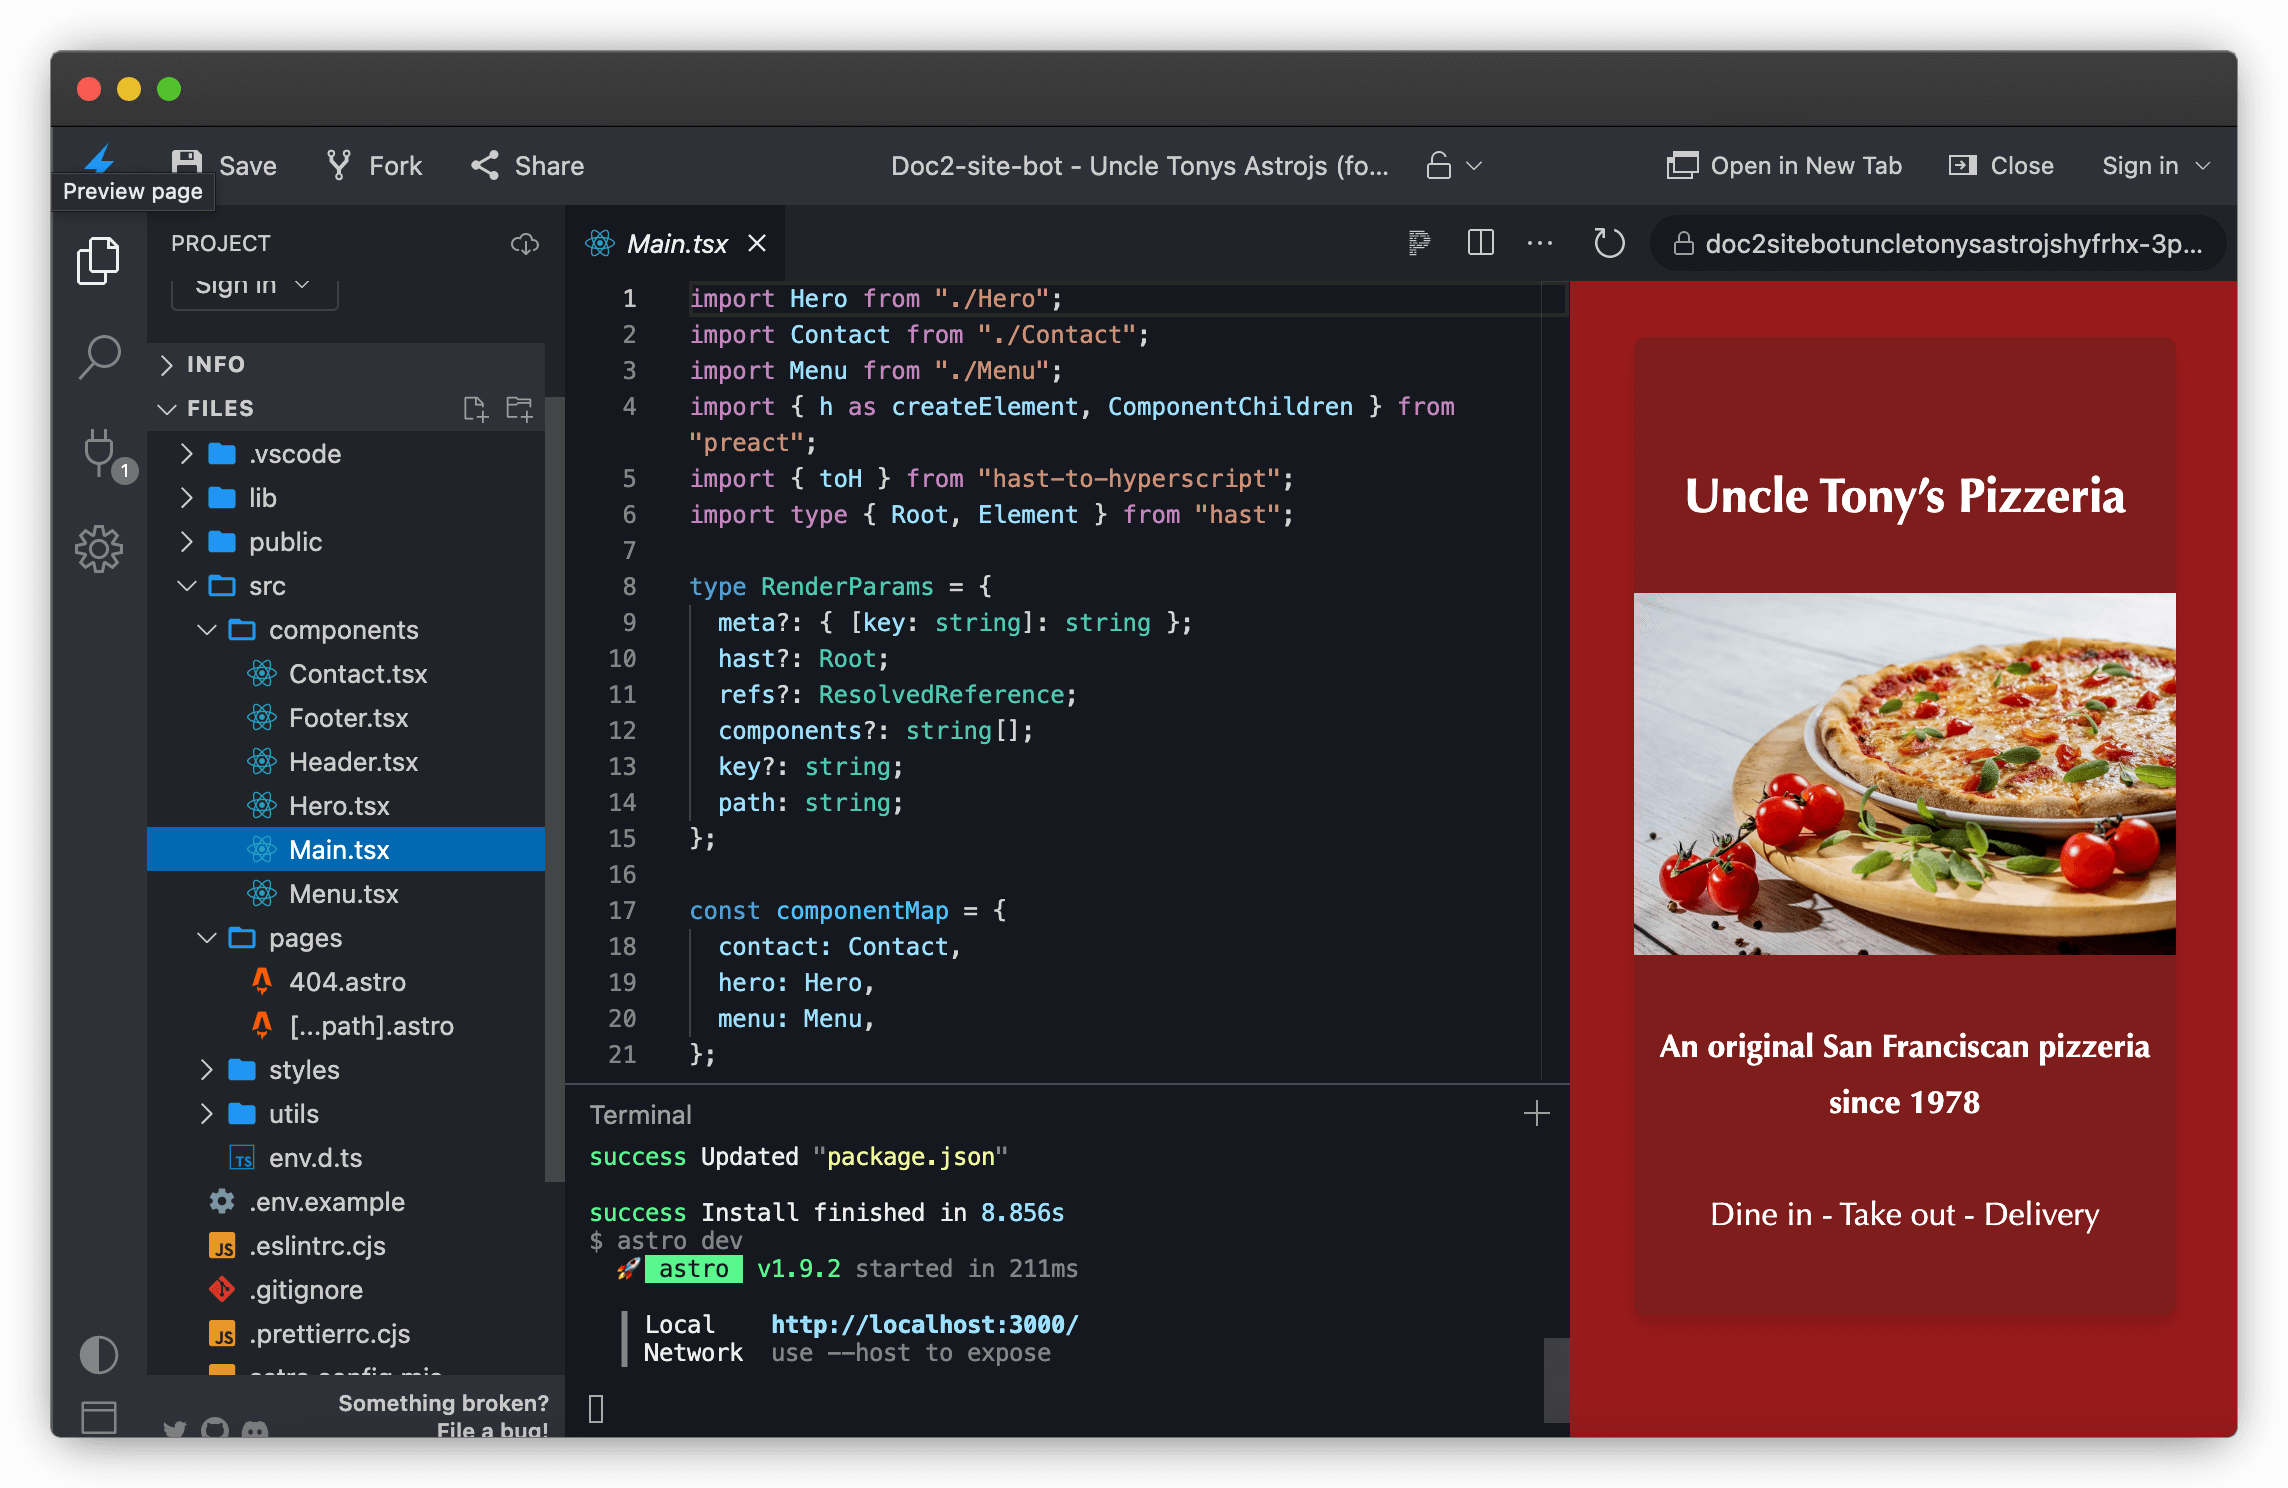
Task: Click the Preview page lightning icon
Action: [101, 160]
